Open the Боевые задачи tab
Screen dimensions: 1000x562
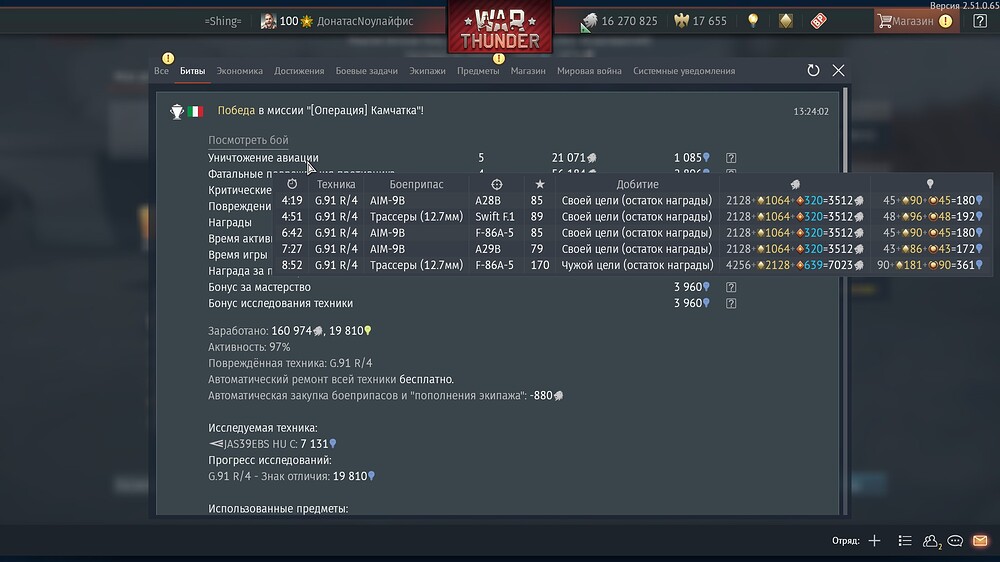click(x=366, y=71)
